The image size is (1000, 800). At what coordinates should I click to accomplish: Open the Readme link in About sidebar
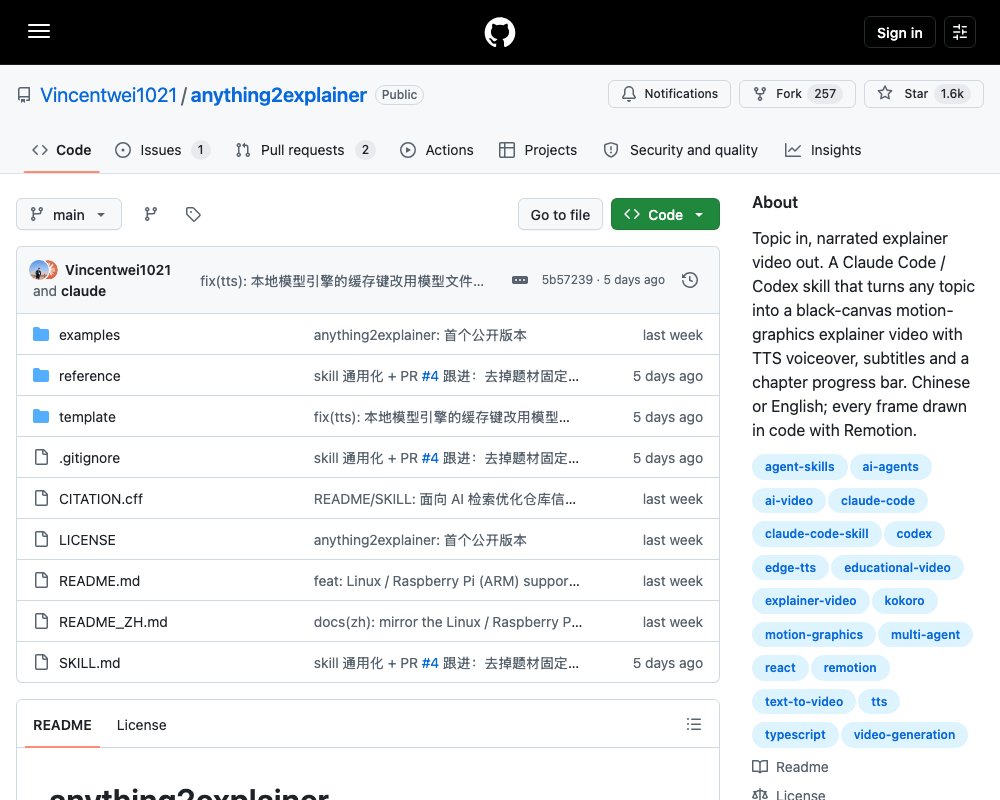point(790,767)
